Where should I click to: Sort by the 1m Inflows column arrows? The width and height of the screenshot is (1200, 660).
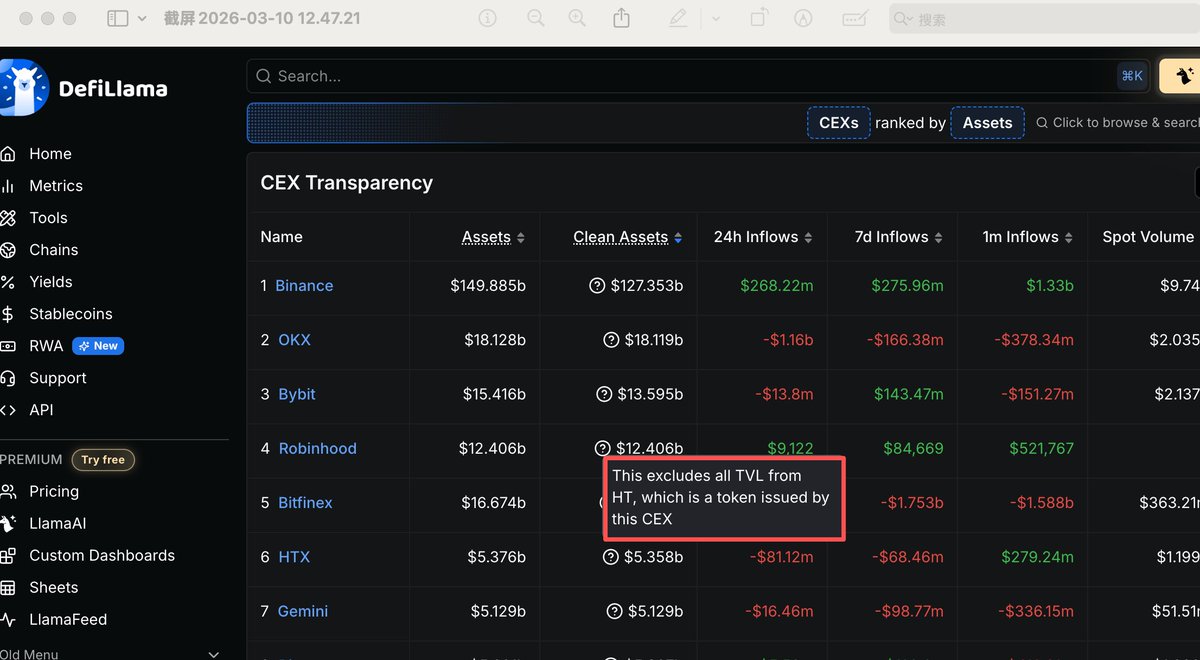(1068, 238)
